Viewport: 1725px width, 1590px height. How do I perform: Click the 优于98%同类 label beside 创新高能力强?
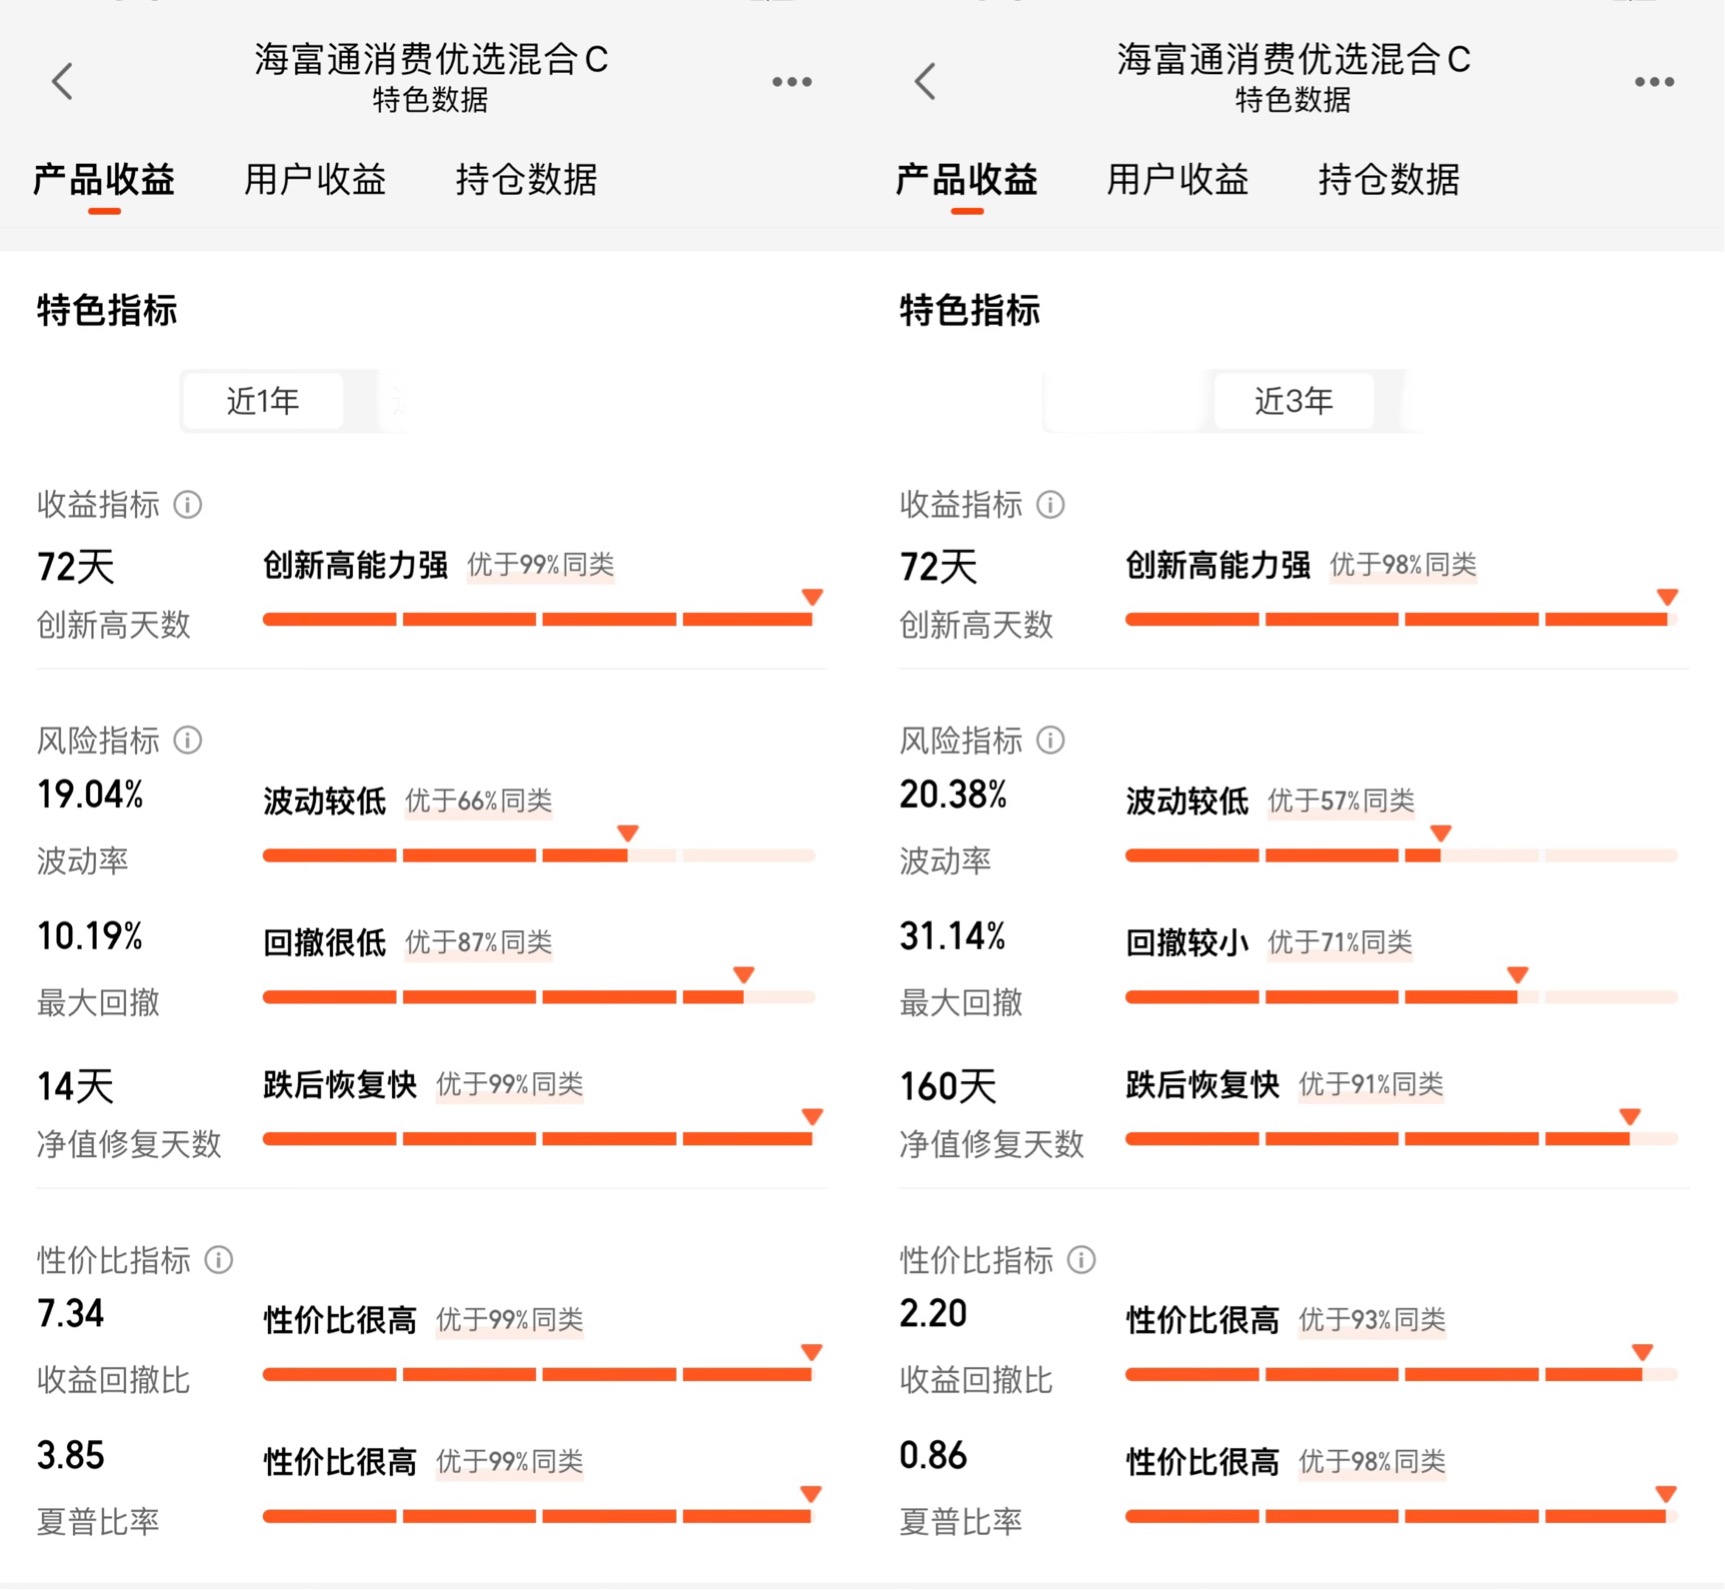coord(1403,565)
